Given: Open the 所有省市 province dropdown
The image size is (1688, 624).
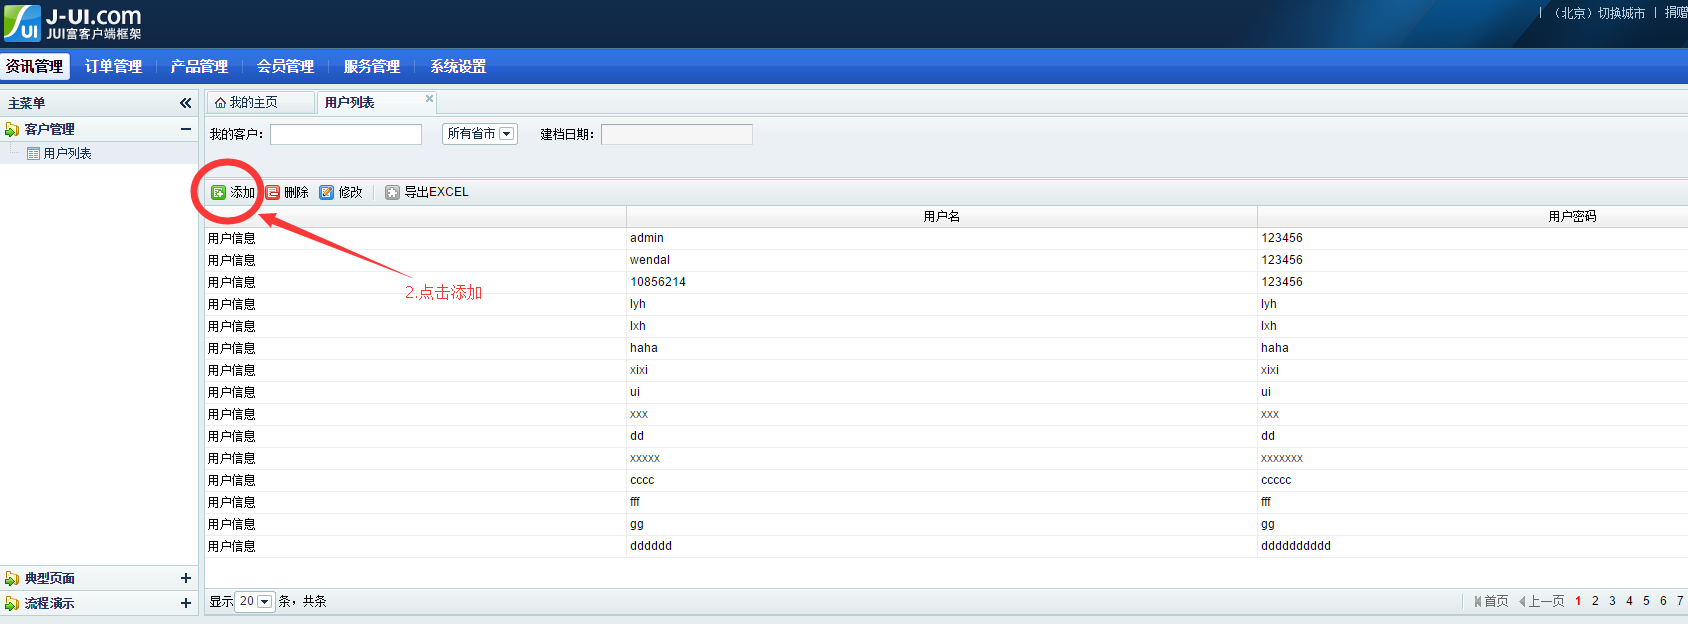Looking at the screenshot, I should click(480, 134).
